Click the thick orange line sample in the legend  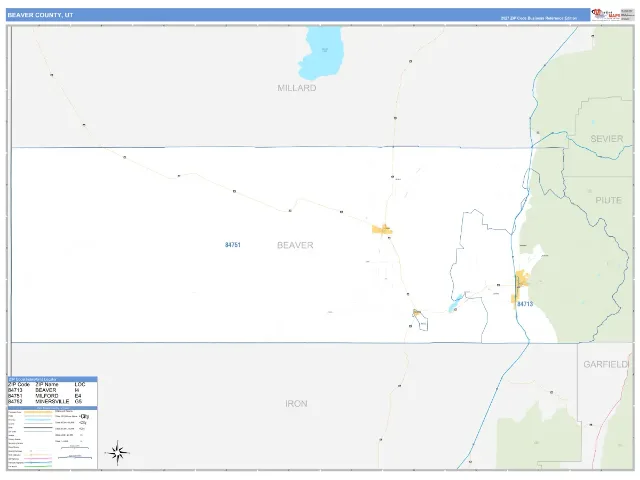pos(38,412)
